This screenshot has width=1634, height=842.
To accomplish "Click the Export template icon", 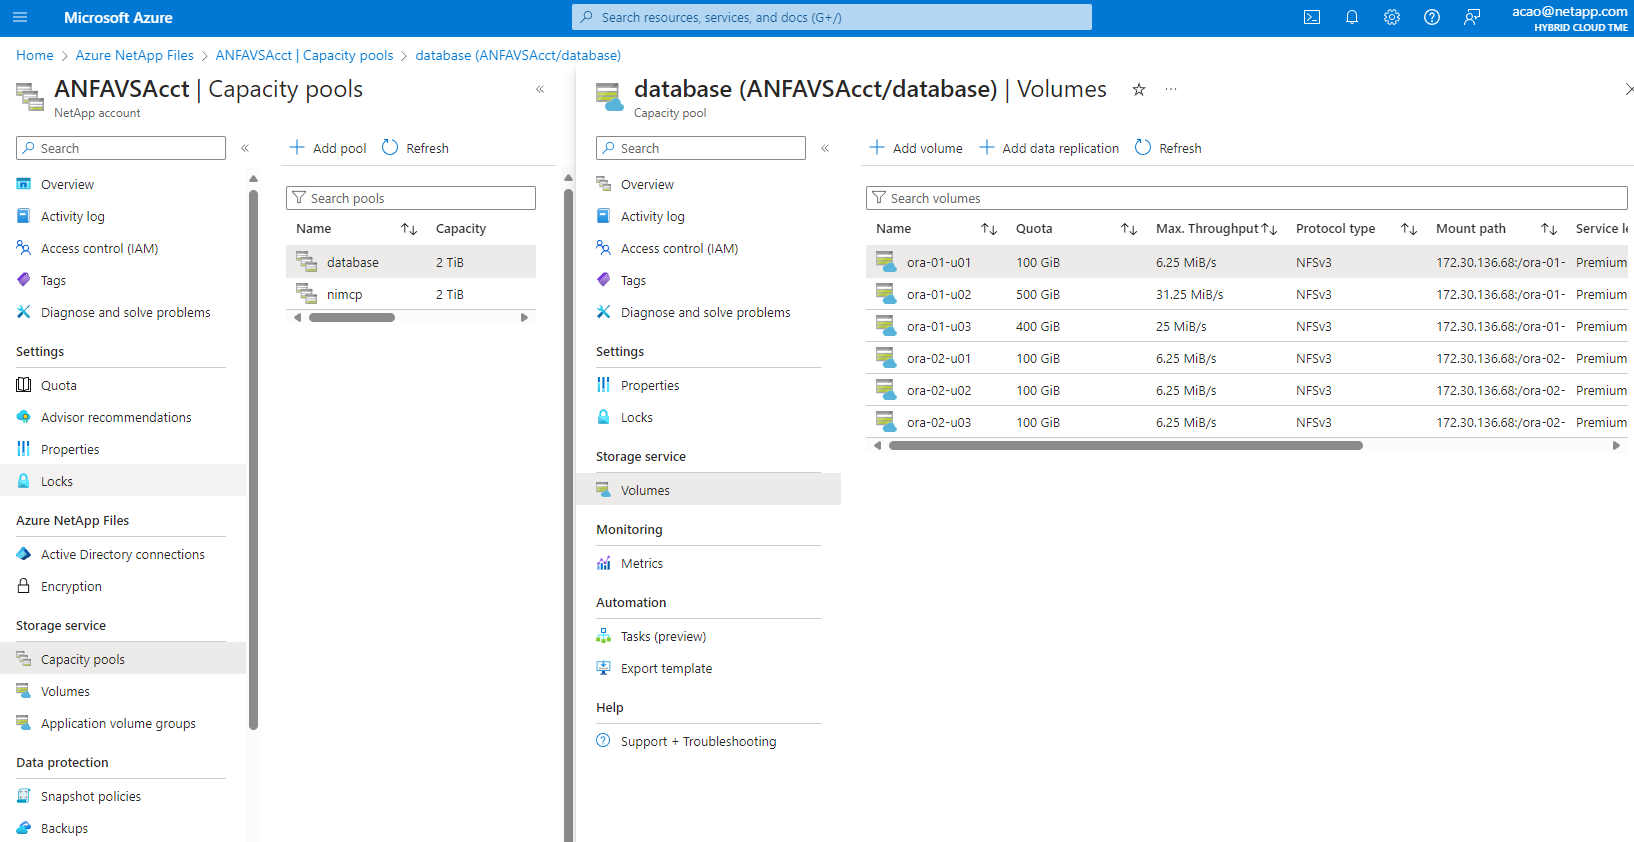I will 604,668.
